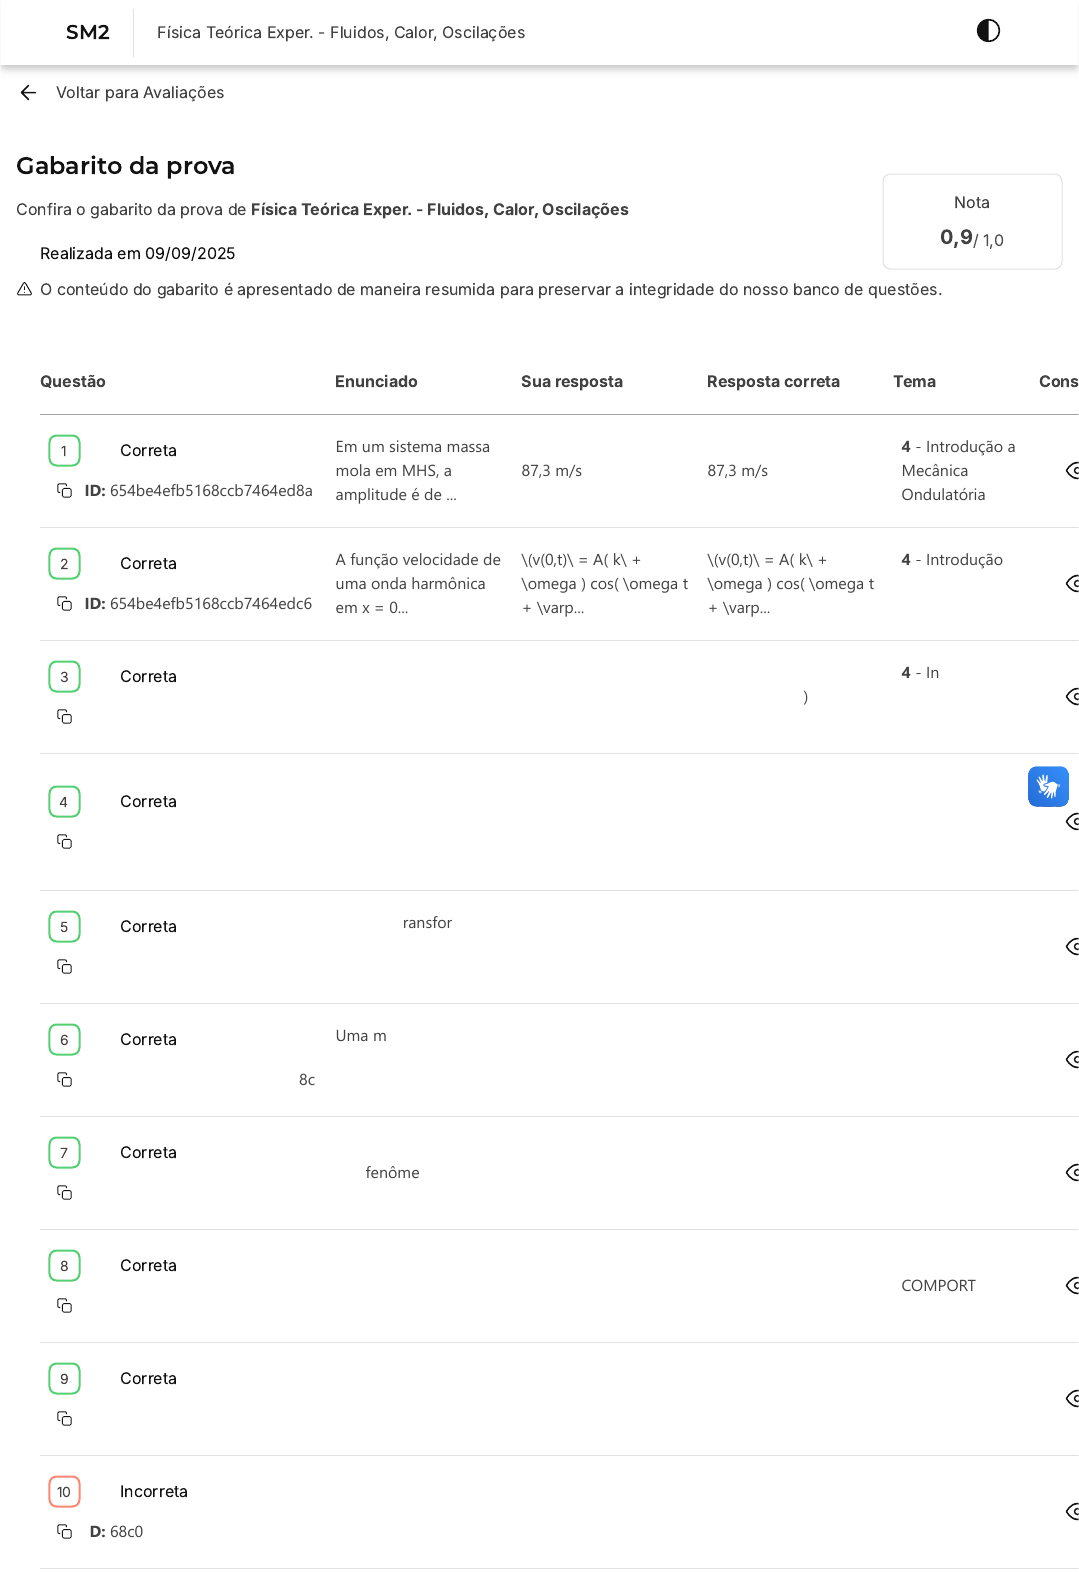Screen dimensions: 1079x1572
Task: Click copy icon for question 10
Action: click(x=65, y=1532)
